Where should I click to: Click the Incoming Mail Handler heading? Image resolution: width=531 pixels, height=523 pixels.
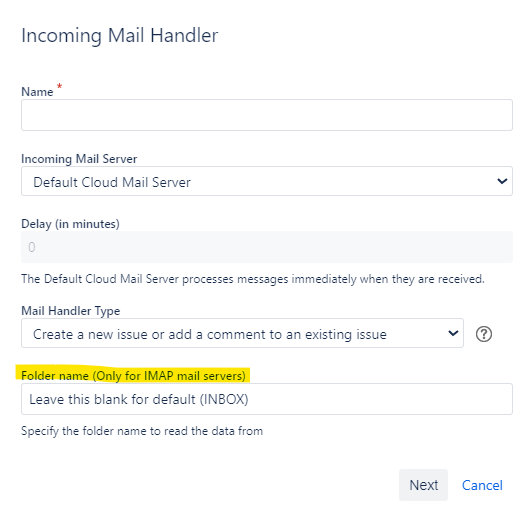(x=120, y=36)
